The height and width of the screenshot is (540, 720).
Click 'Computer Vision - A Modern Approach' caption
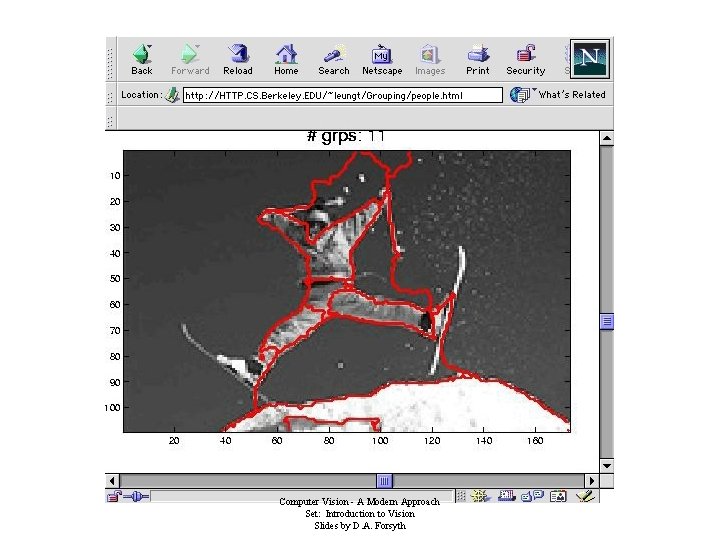[360, 502]
